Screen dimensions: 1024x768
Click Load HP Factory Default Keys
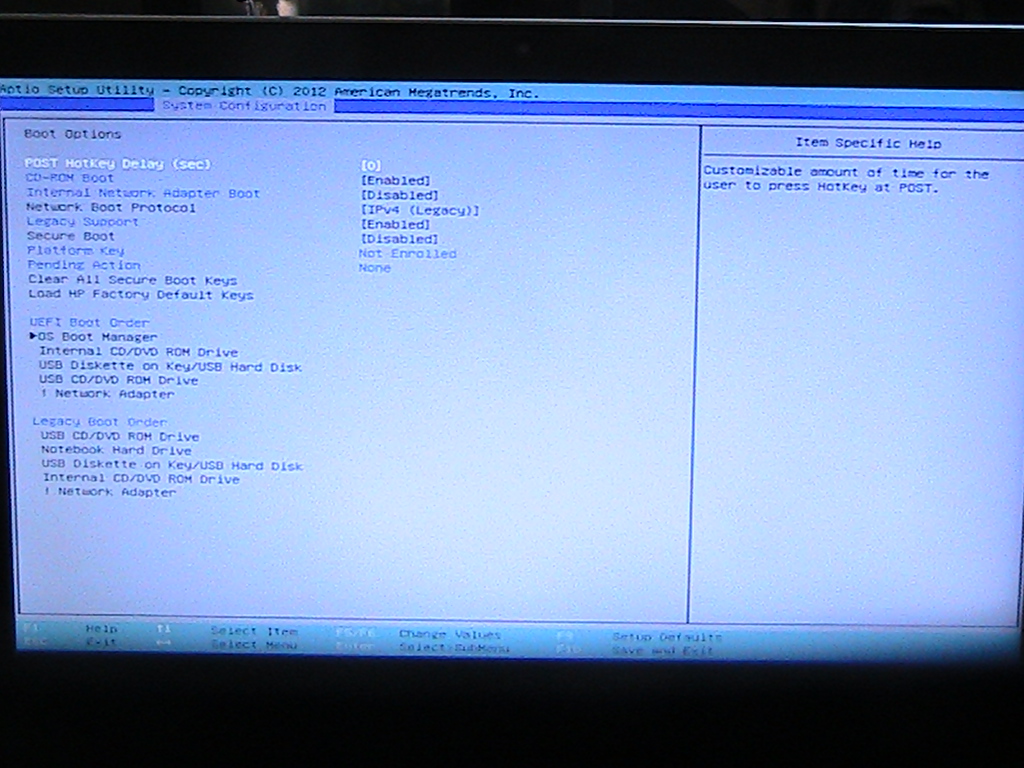point(140,295)
